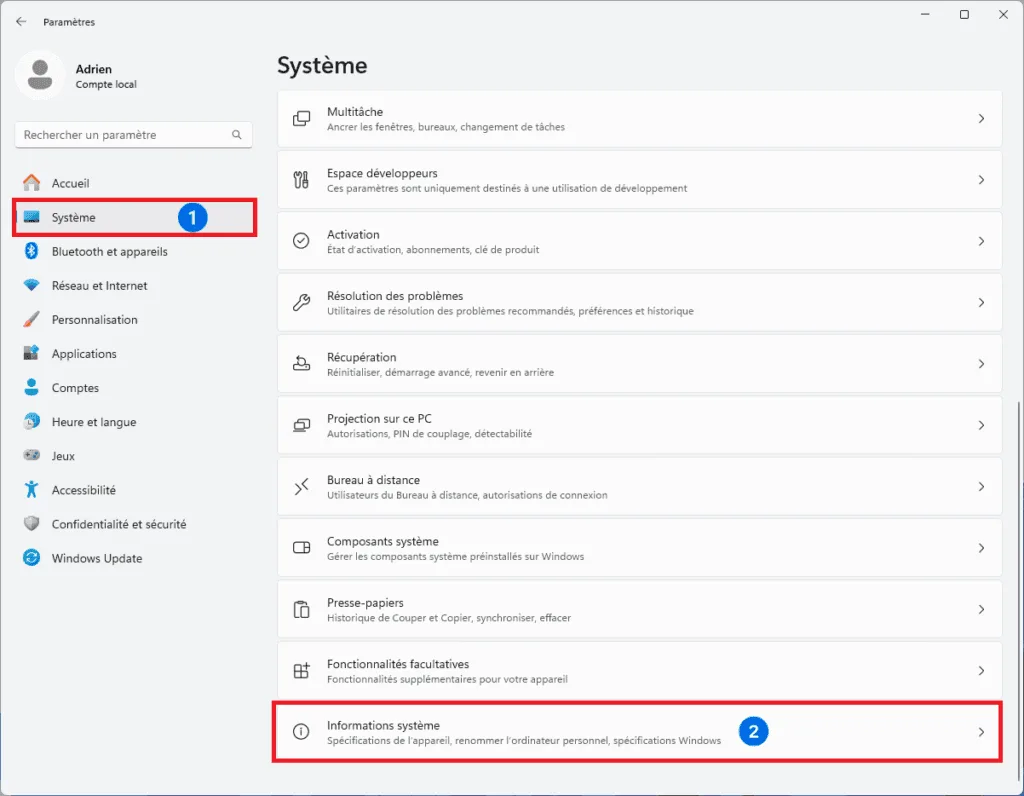Viewport: 1024px width, 796px height.
Task: Click the chevron for Résolution des problèmes
Action: pos(981,303)
